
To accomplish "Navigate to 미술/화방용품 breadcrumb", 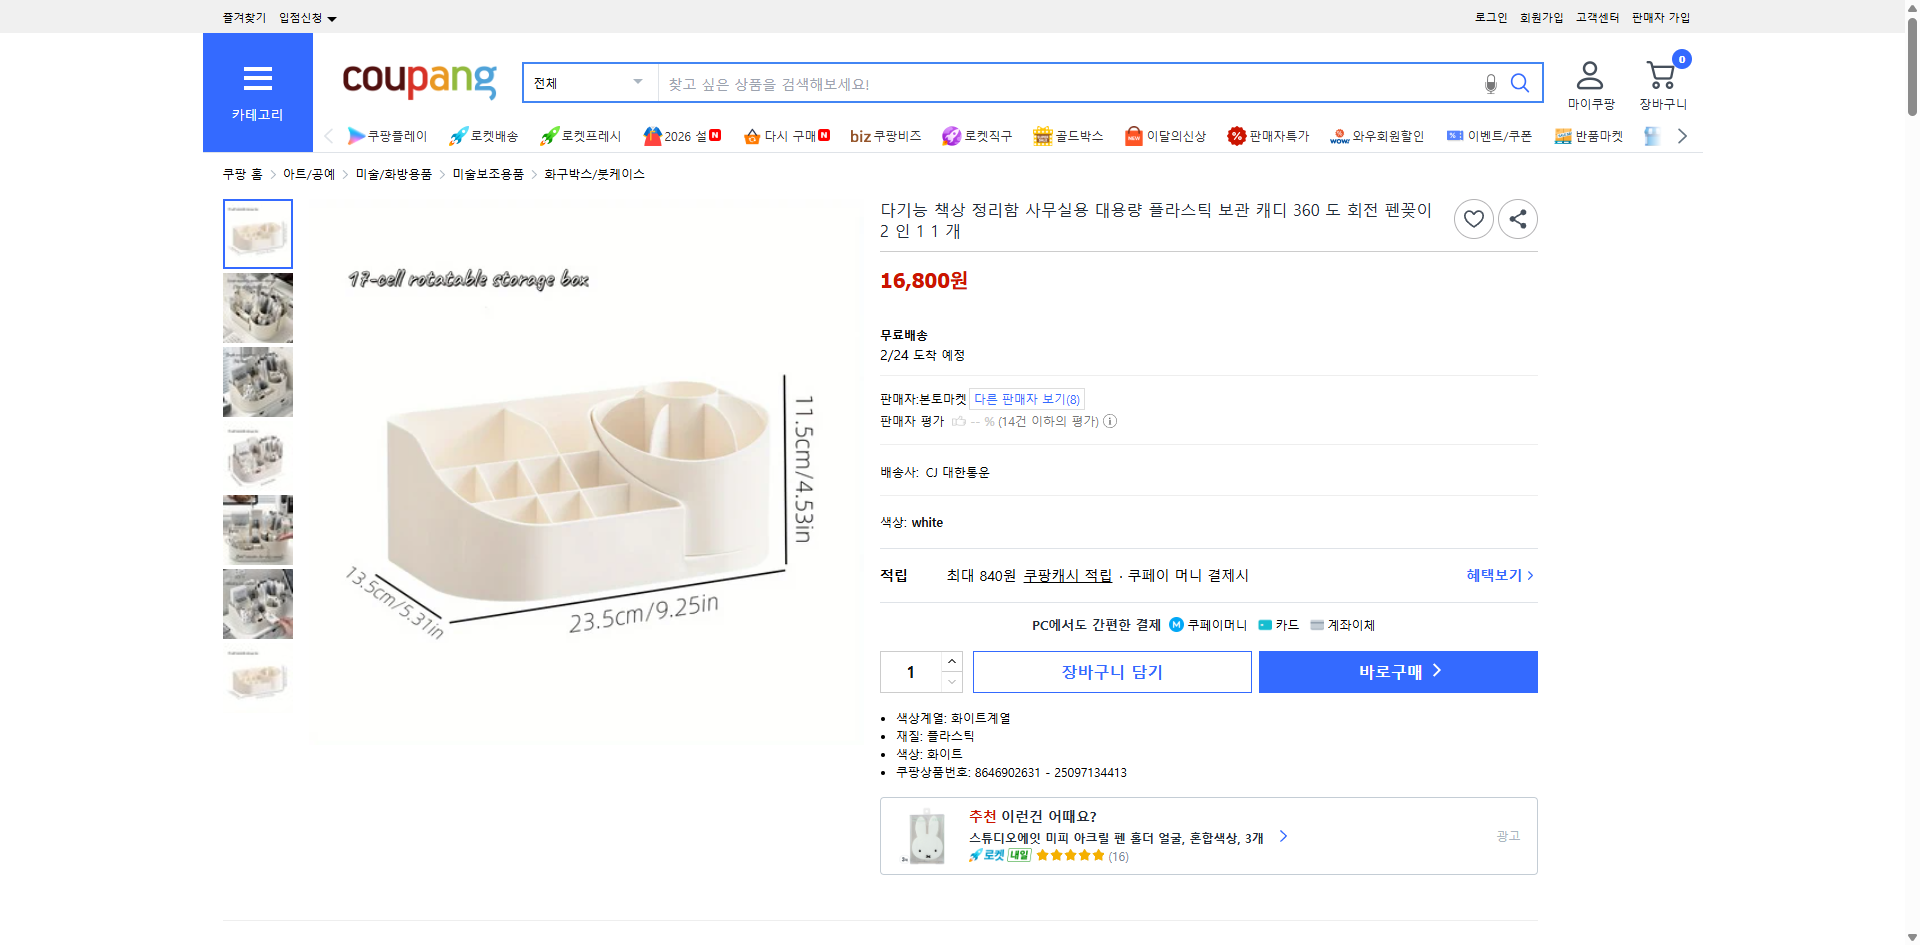I will pos(392,173).
